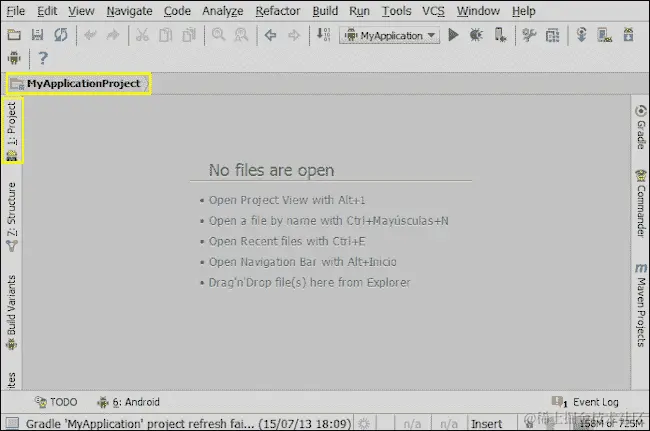Click the Android robot icon on second toolbar row
Image resolution: width=650 pixels, height=431 pixels.
pyautogui.click(x=14, y=58)
